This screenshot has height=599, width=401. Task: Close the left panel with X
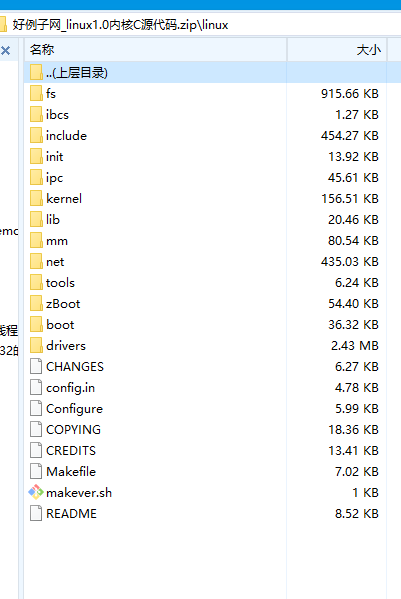5,50
